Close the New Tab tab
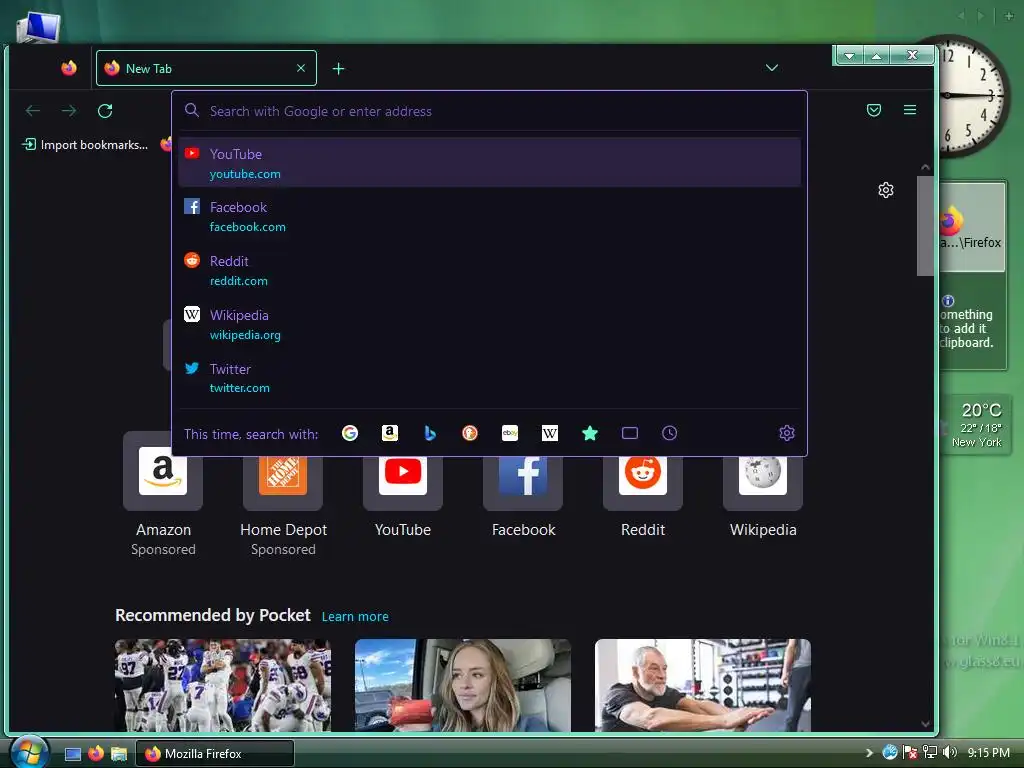This screenshot has width=1024, height=768. tap(301, 68)
